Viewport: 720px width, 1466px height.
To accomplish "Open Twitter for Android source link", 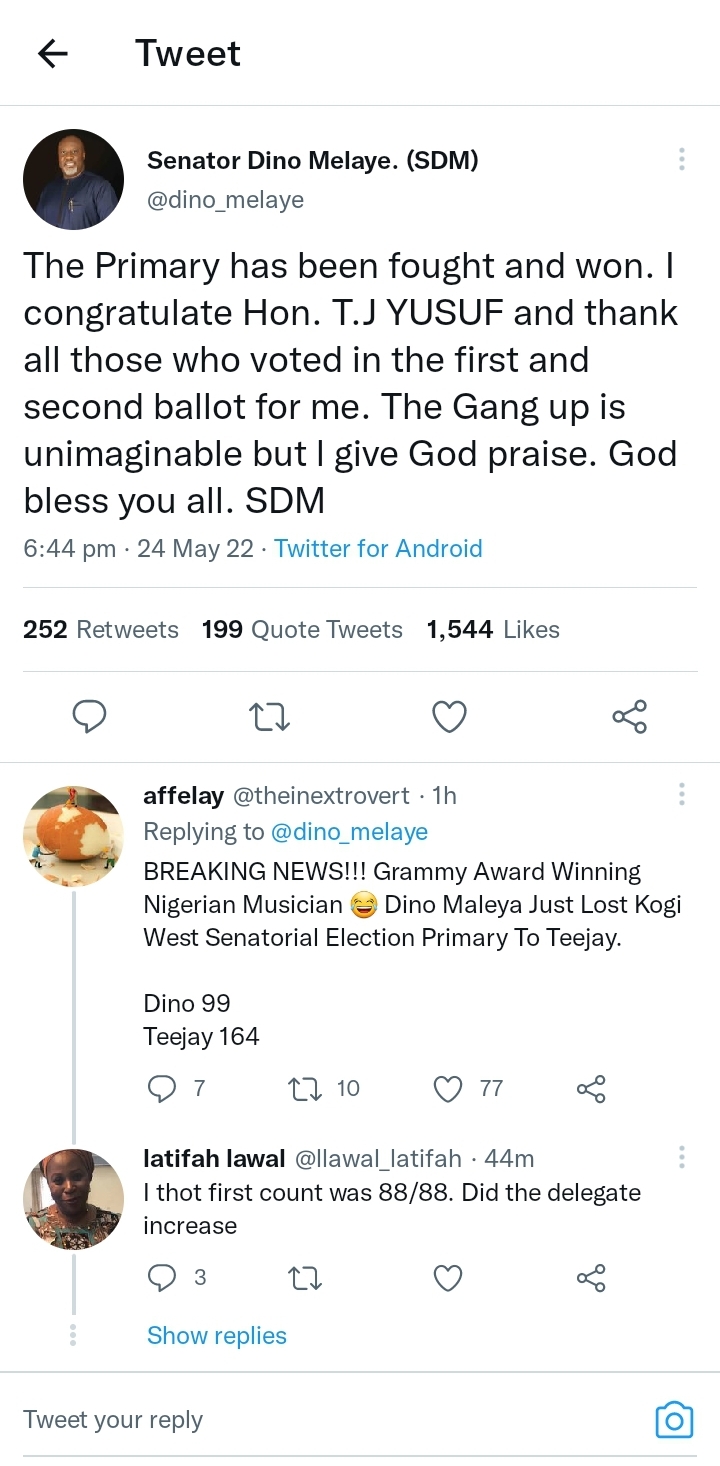I will 378,548.
